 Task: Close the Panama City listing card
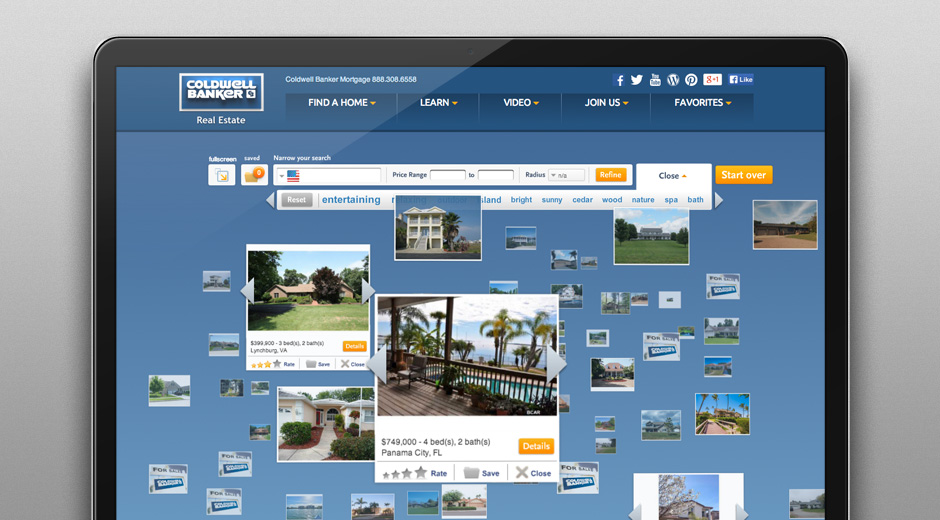(534, 473)
